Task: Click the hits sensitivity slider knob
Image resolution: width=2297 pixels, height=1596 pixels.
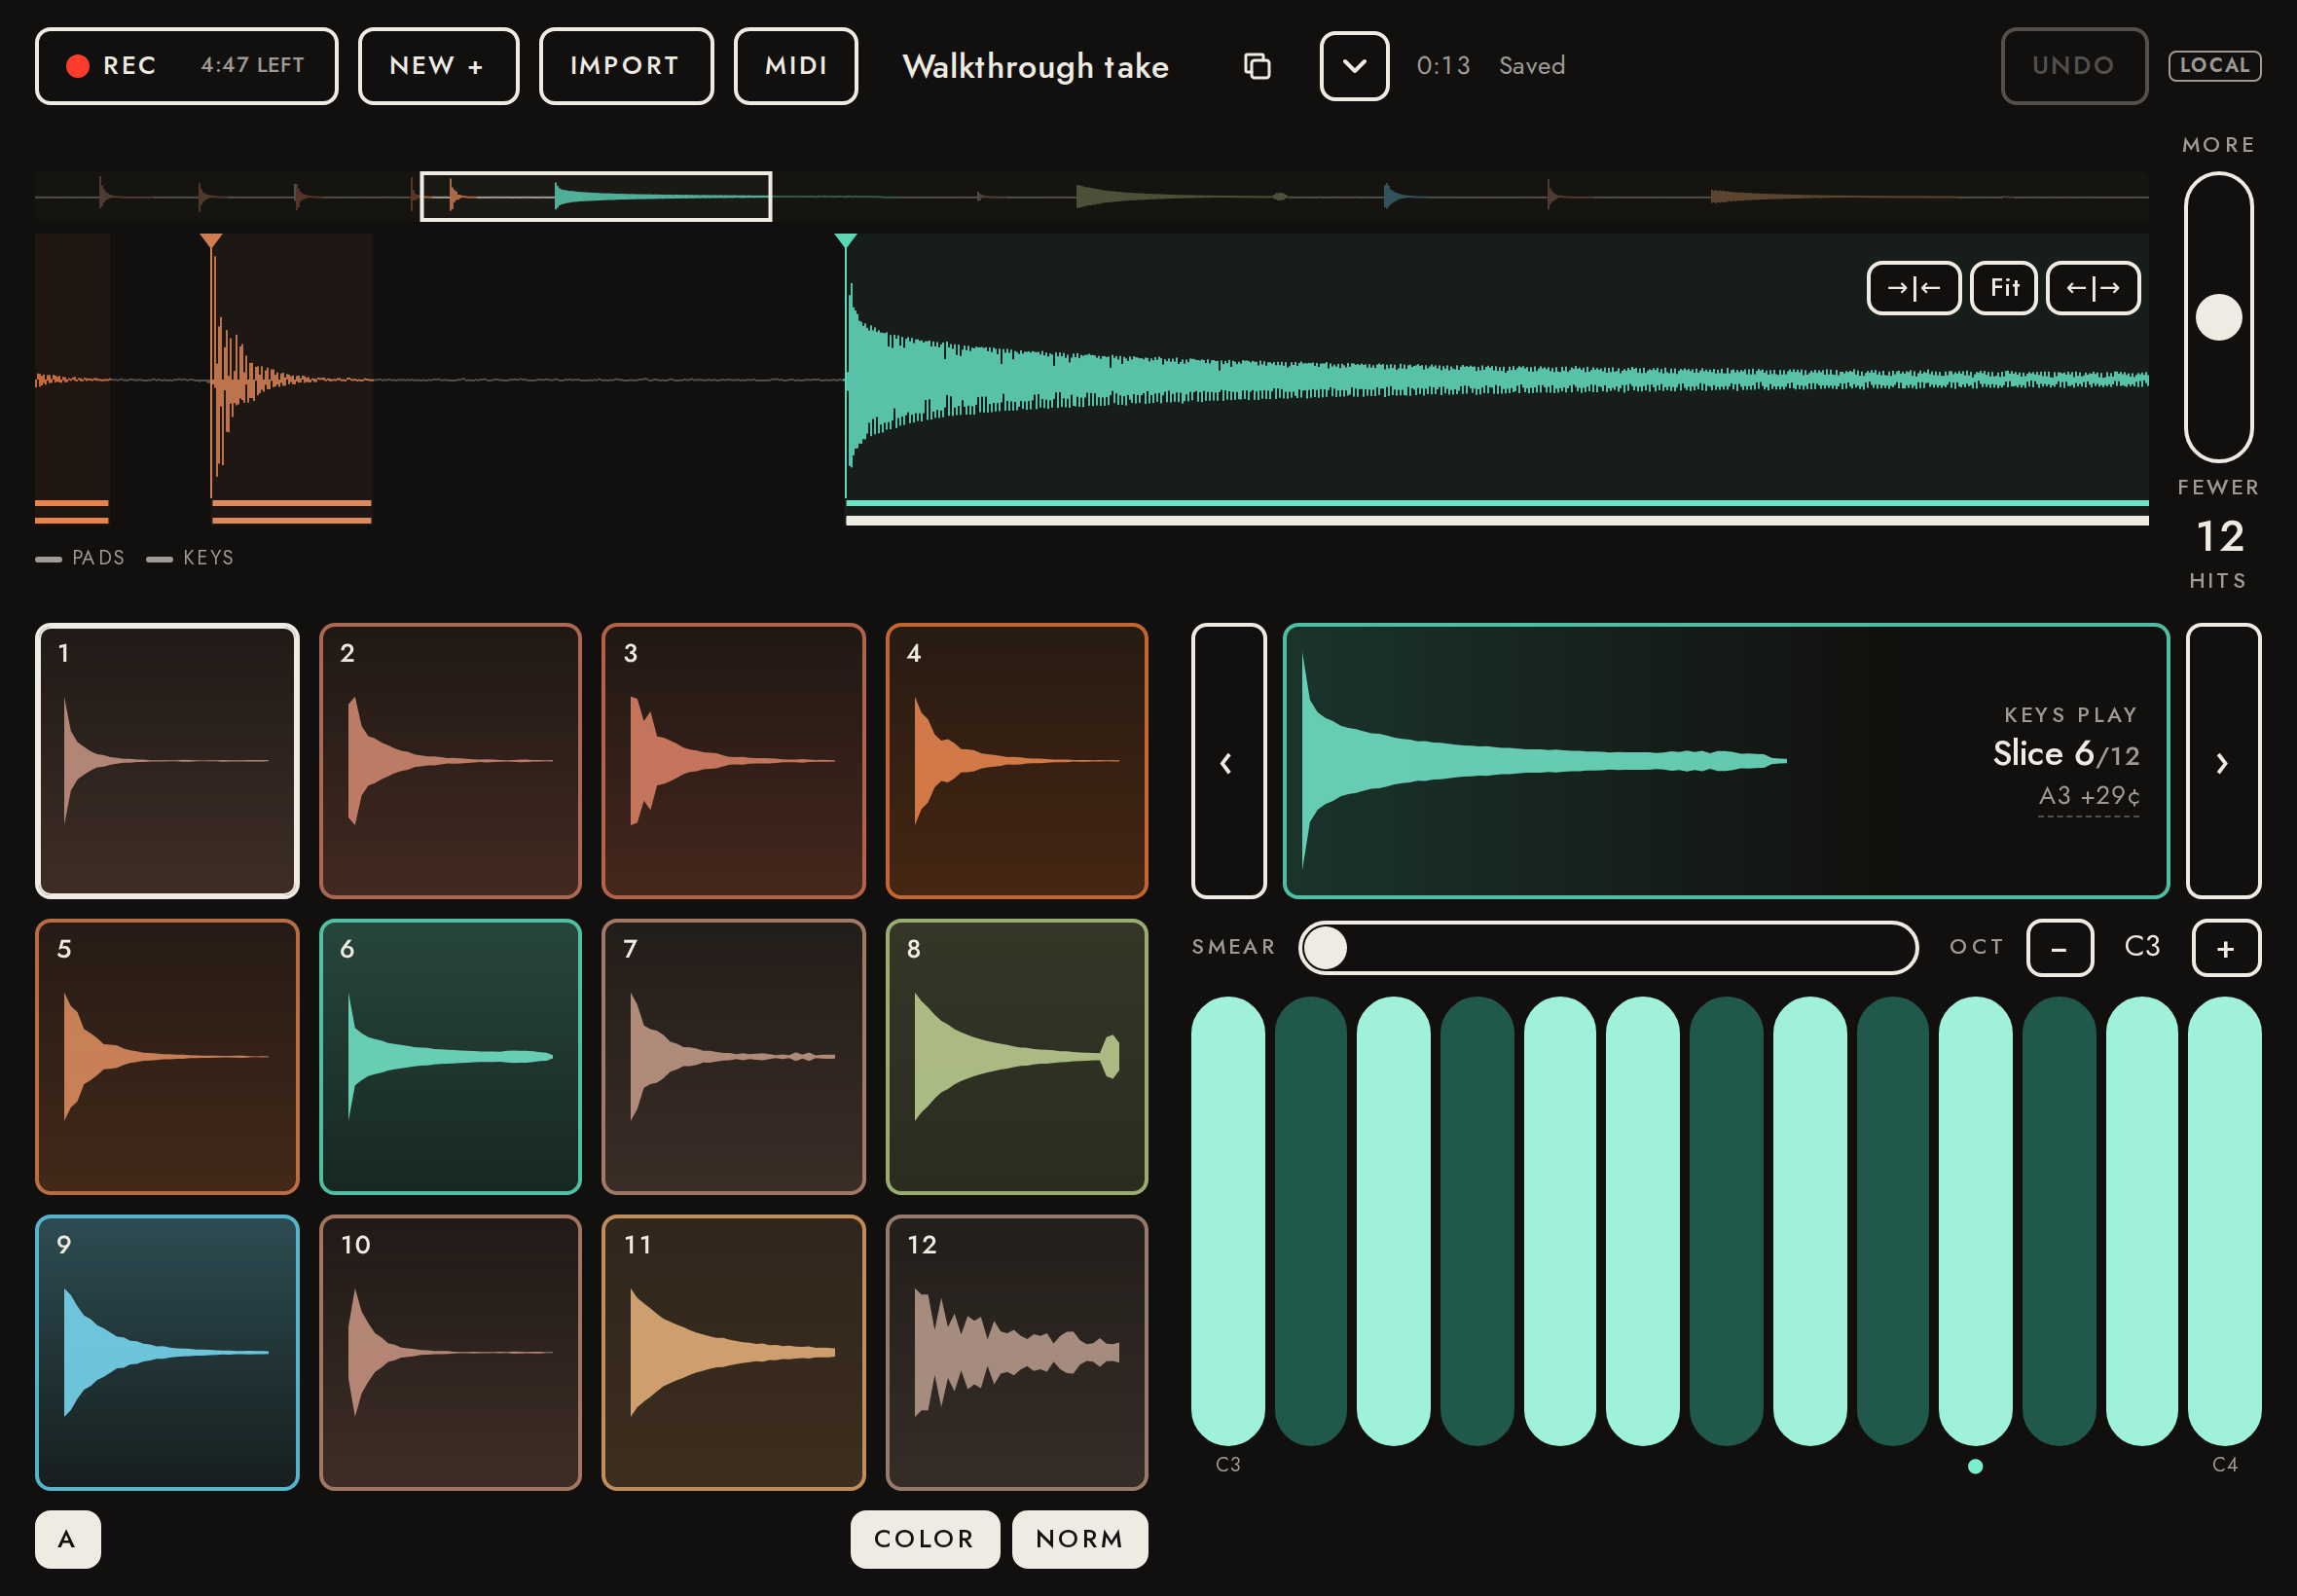Action: [x=2219, y=317]
